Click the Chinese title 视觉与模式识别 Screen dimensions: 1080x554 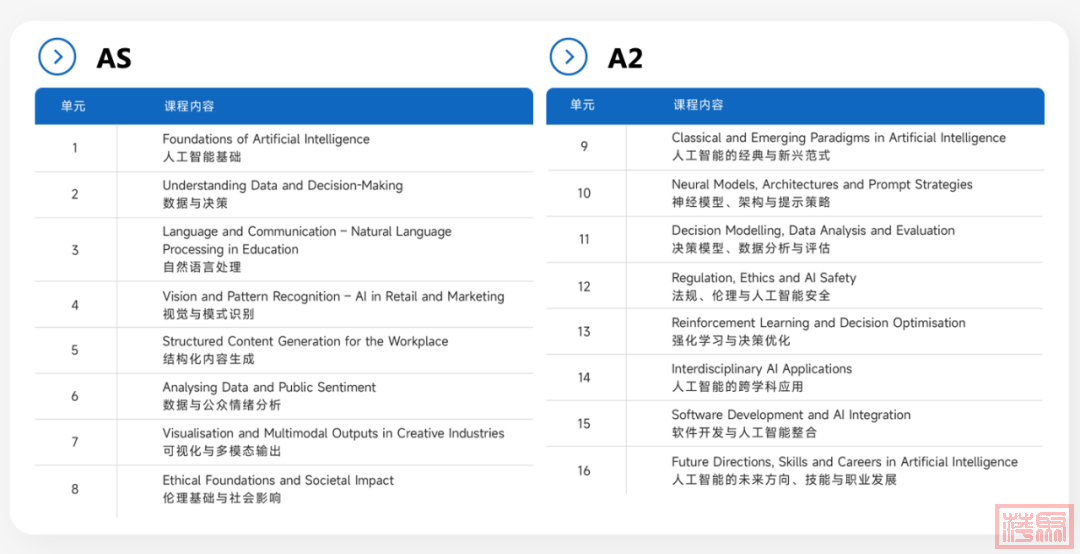[x=209, y=314]
